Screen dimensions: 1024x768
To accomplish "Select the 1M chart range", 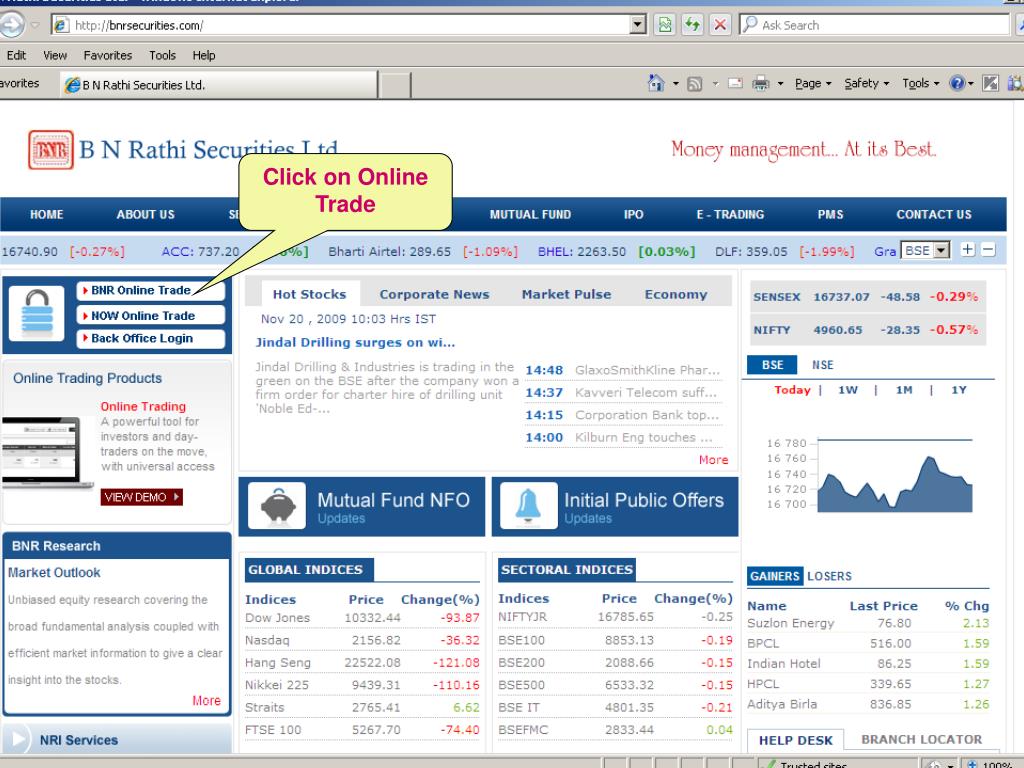I will point(904,390).
